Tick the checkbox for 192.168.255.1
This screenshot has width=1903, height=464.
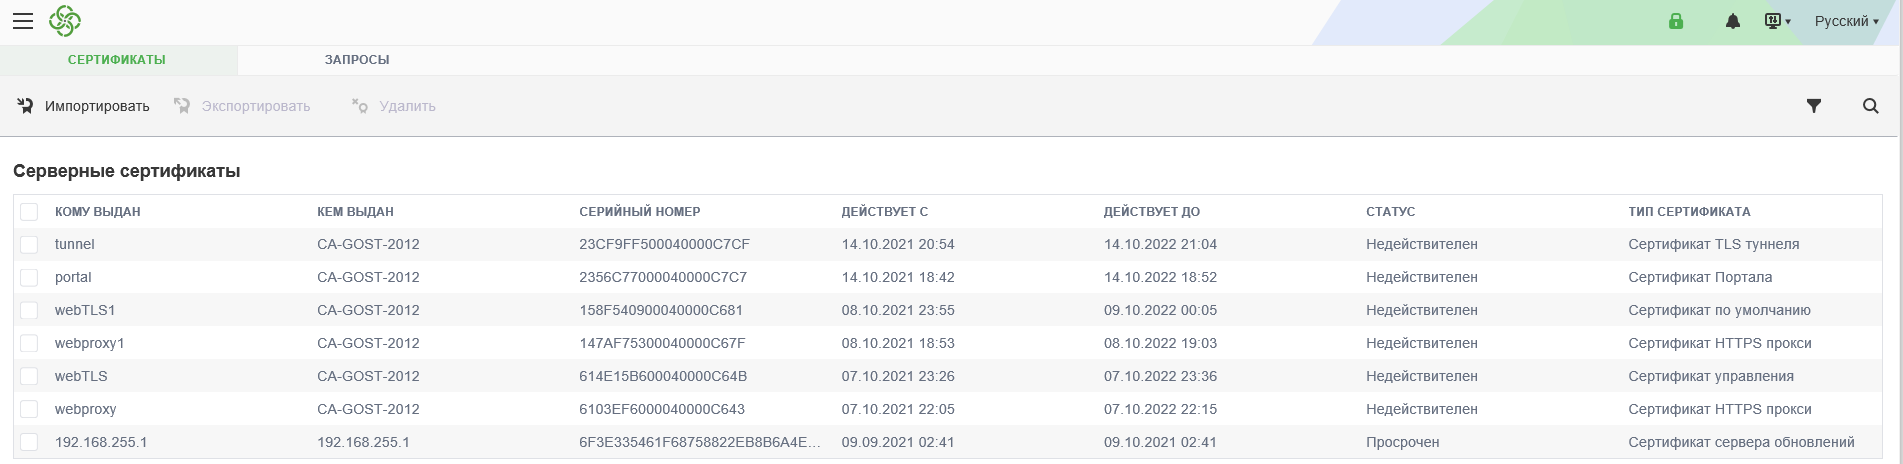[x=29, y=443]
